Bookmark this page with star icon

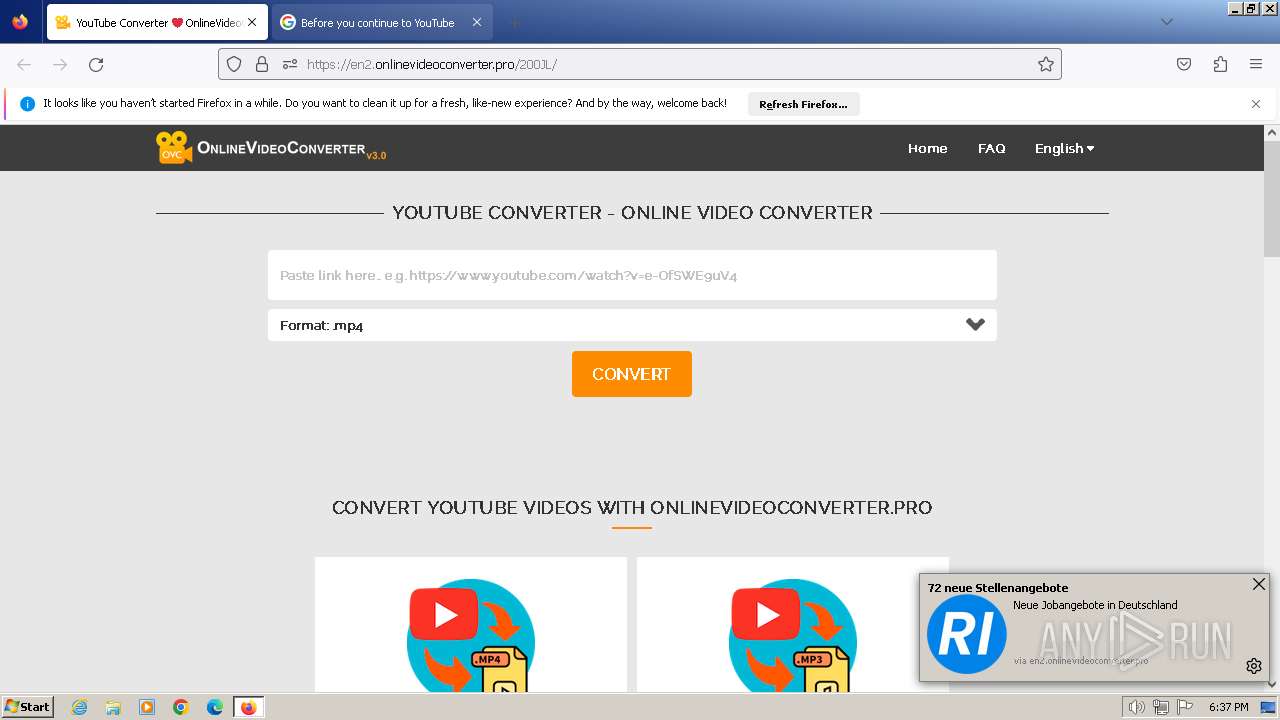(1046, 64)
